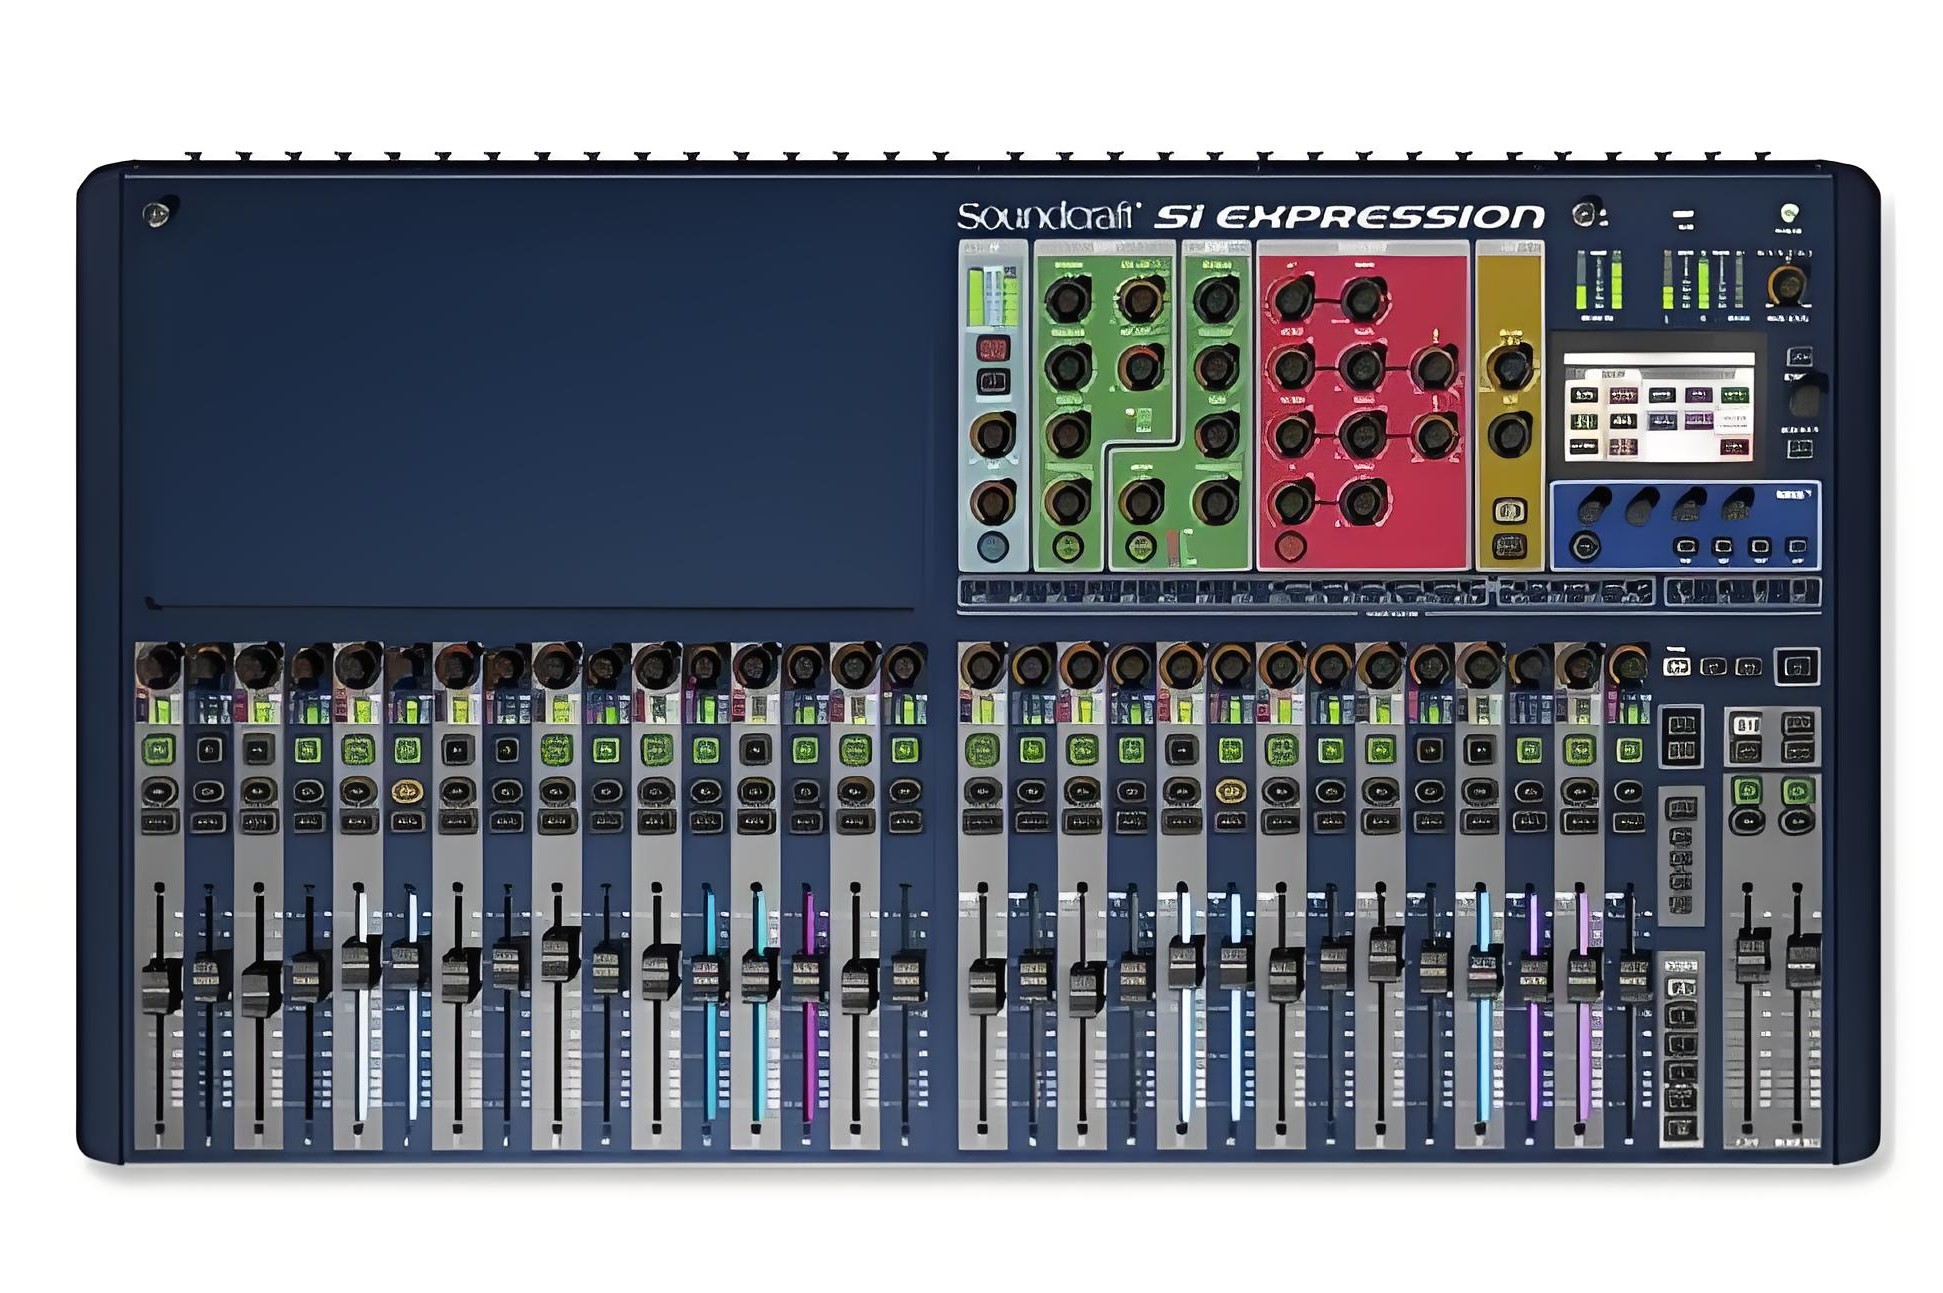This screenshot has height=1293, width=1943.
Task: Push the small button above the screen-side scroll encoder
Action: 1799,356
